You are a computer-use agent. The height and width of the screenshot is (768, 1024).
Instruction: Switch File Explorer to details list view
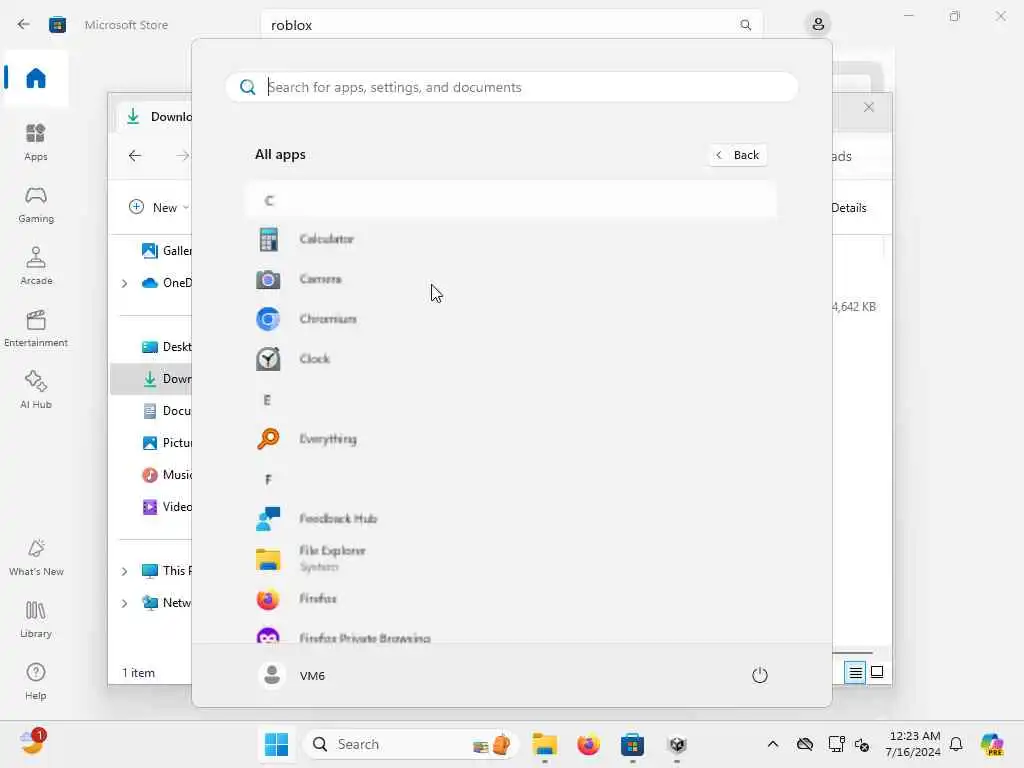tap(855, 672)
